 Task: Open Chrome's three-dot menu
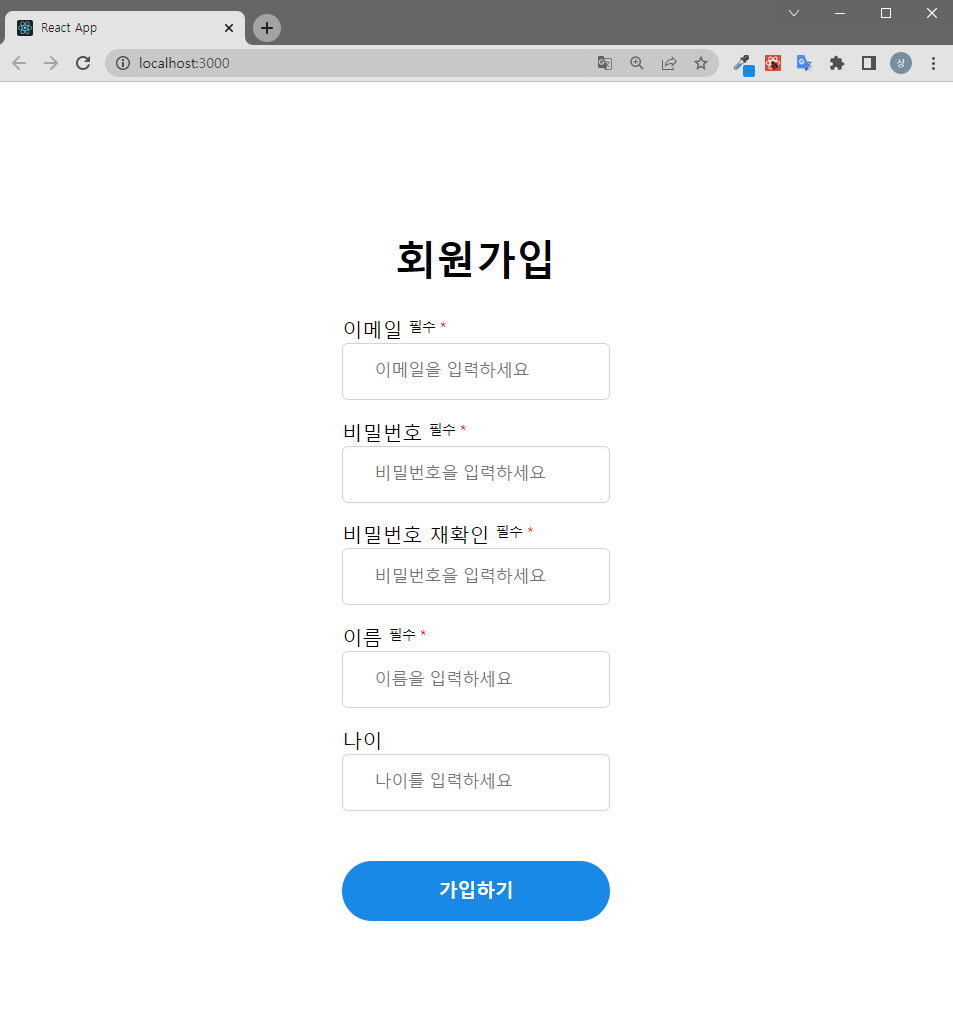click(933, 63)
